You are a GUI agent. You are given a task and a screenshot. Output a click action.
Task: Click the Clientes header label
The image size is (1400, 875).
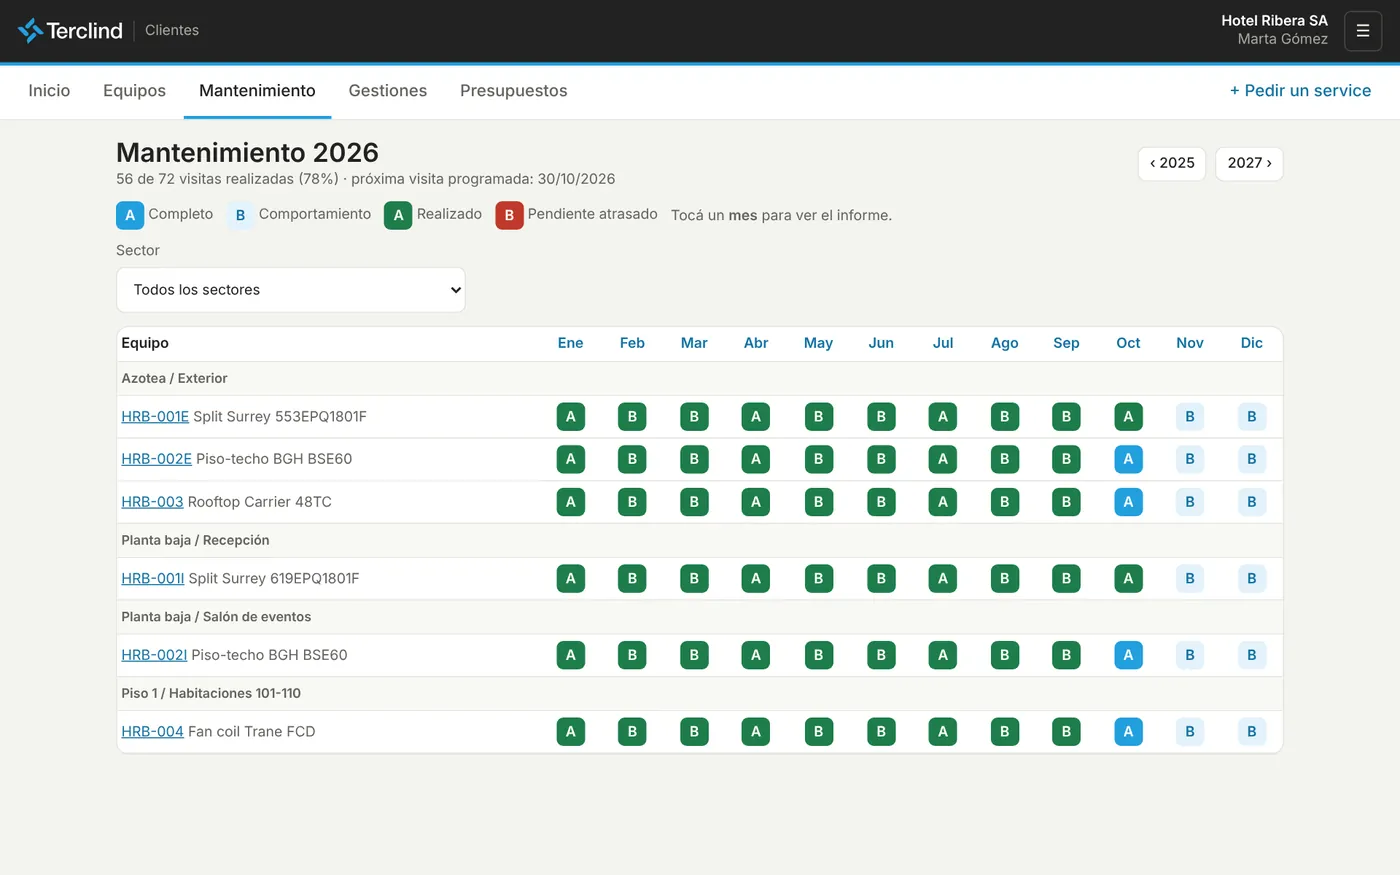(172, 30)
